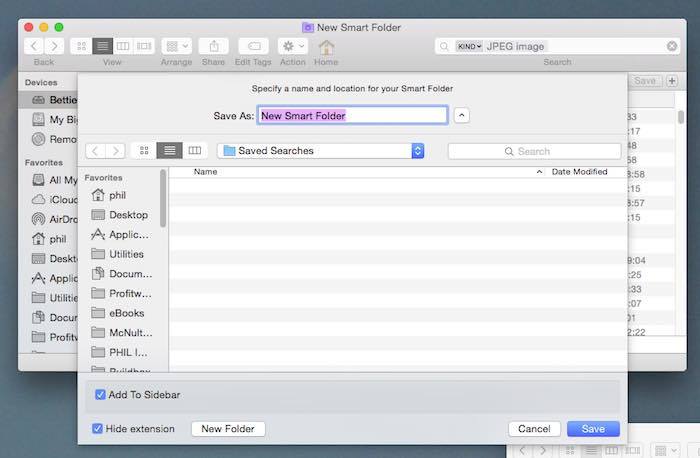Image resolution: width=700 pixels, height=458 pixels.
Task: Switch Finder window to Cover Flow view
Action: click(x=144, y=46)
